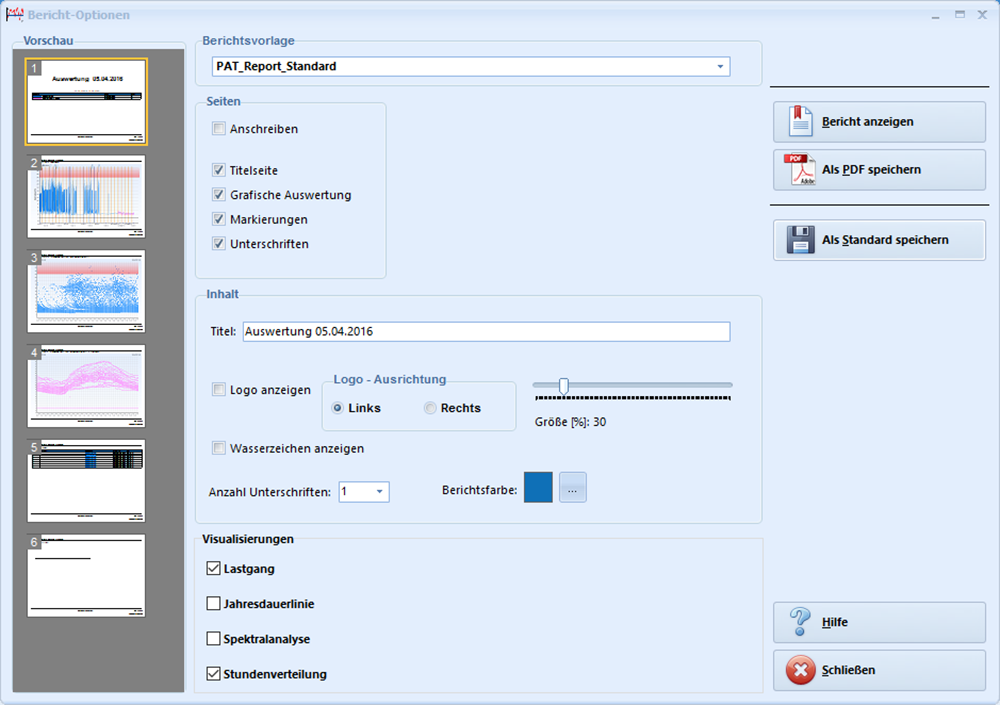Click the blue Berichtsfarbe color swatch
1000x705 pixels.
pyautogui.click(x=538, y=488)
